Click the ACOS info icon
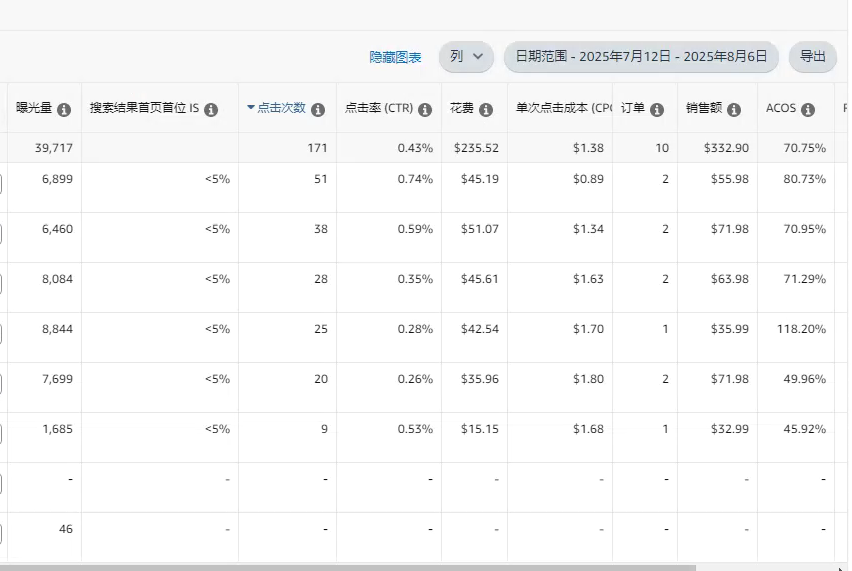Screen dimensions: 852x571 pyautogui.click(x=808, y=110)
